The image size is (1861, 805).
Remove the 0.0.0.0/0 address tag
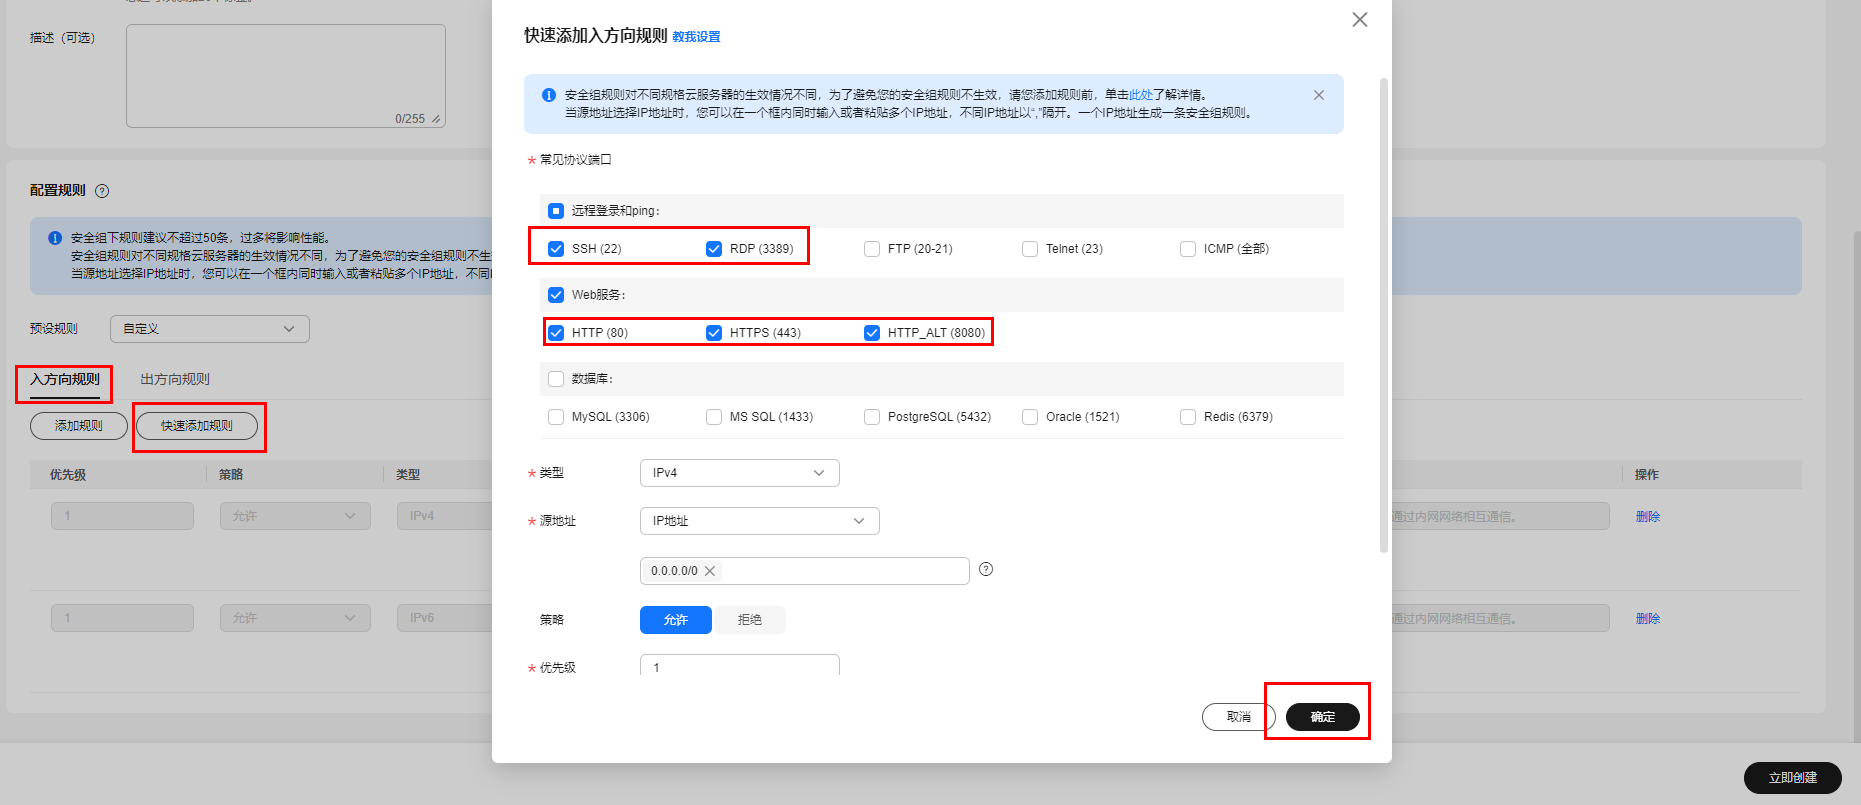pos(710,571)
